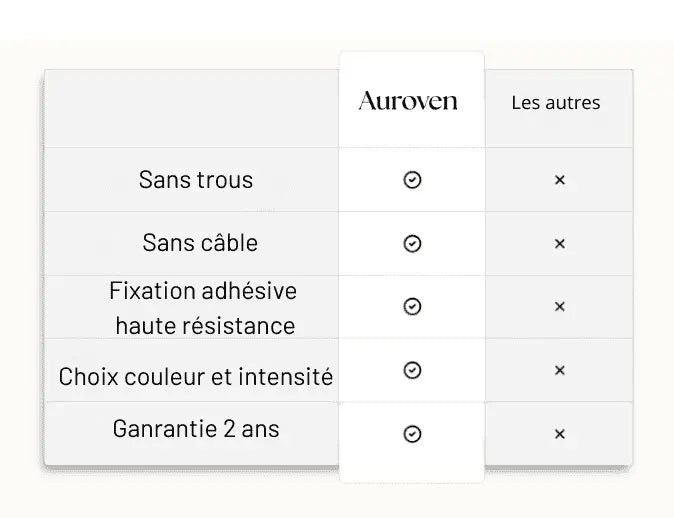This screenshot has height=518, width=674.
Task: Select the Les autres column header
Action: 556,102
